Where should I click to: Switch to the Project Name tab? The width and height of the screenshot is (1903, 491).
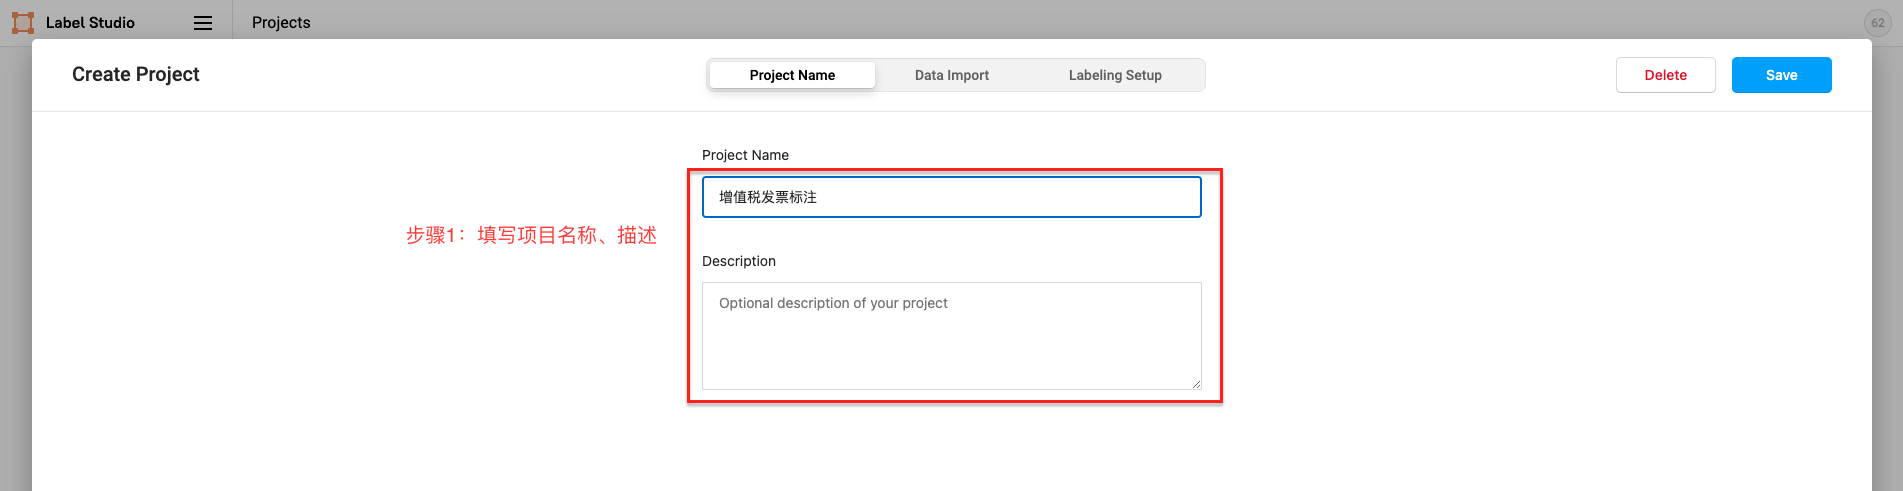(x=792, y=75)
